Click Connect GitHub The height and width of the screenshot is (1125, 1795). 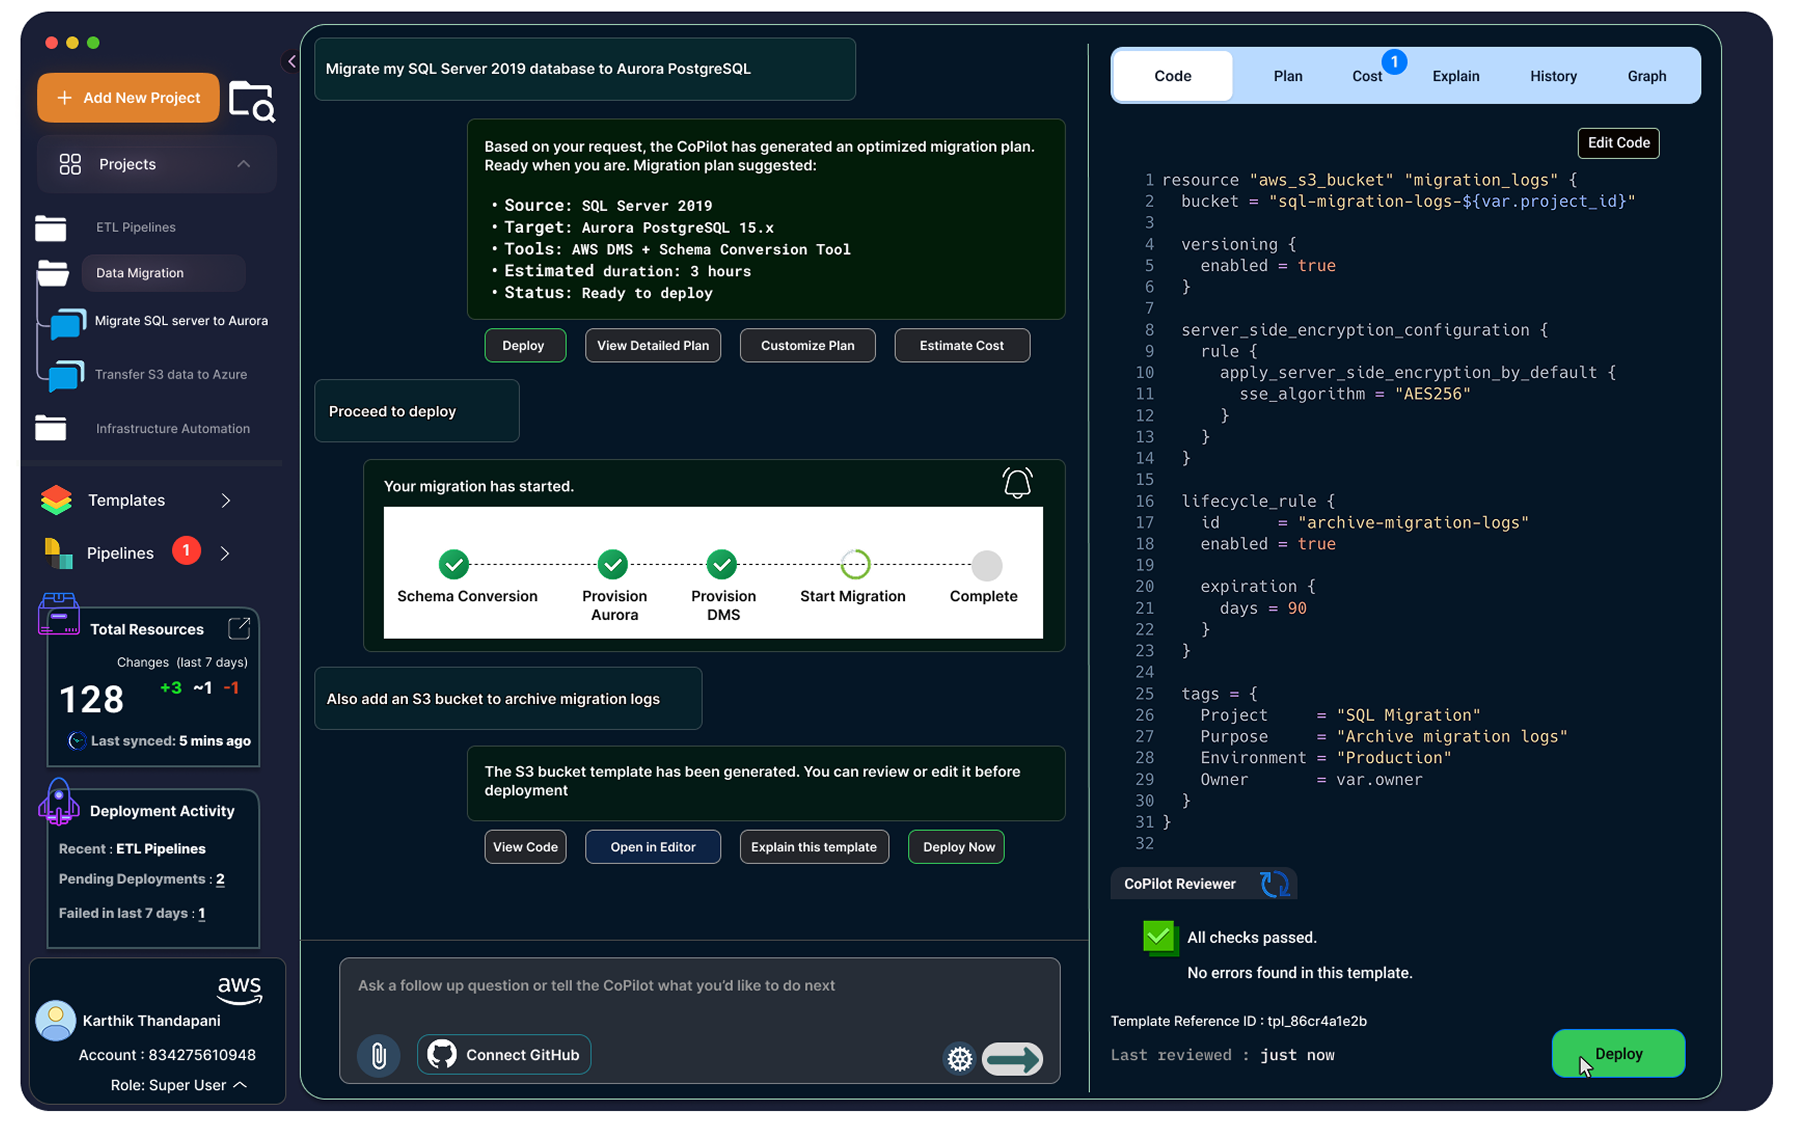pos(504,1055)
